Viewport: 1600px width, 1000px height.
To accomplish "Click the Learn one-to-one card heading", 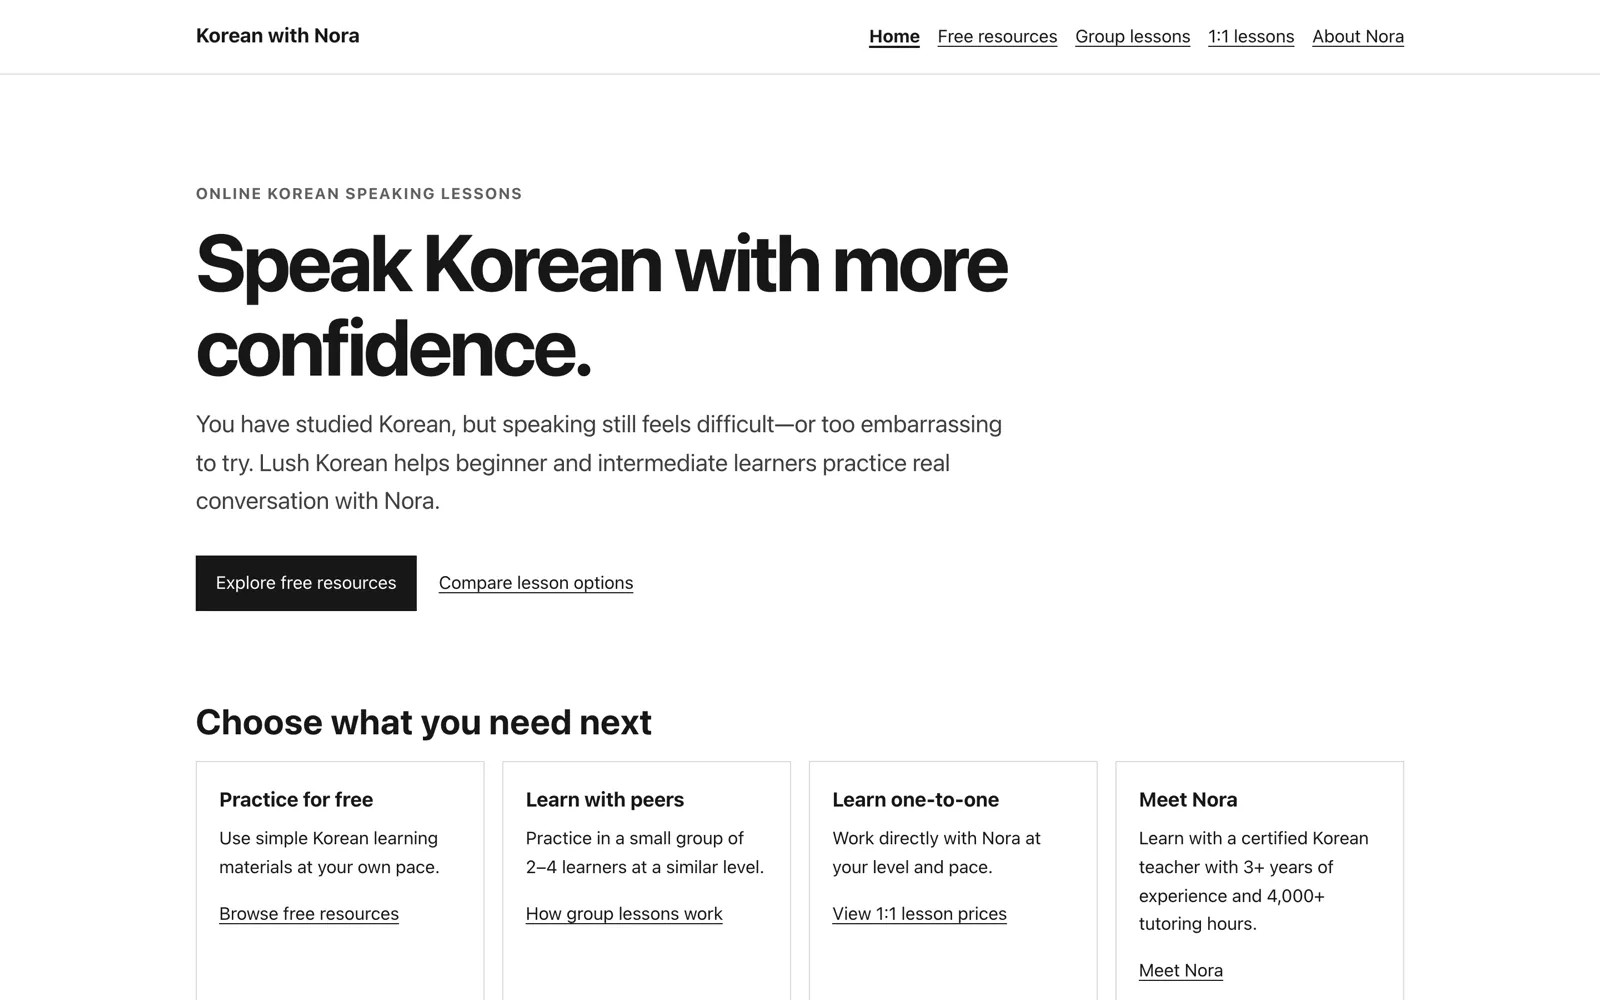I will pyautogui.click(x=915, y=800).
